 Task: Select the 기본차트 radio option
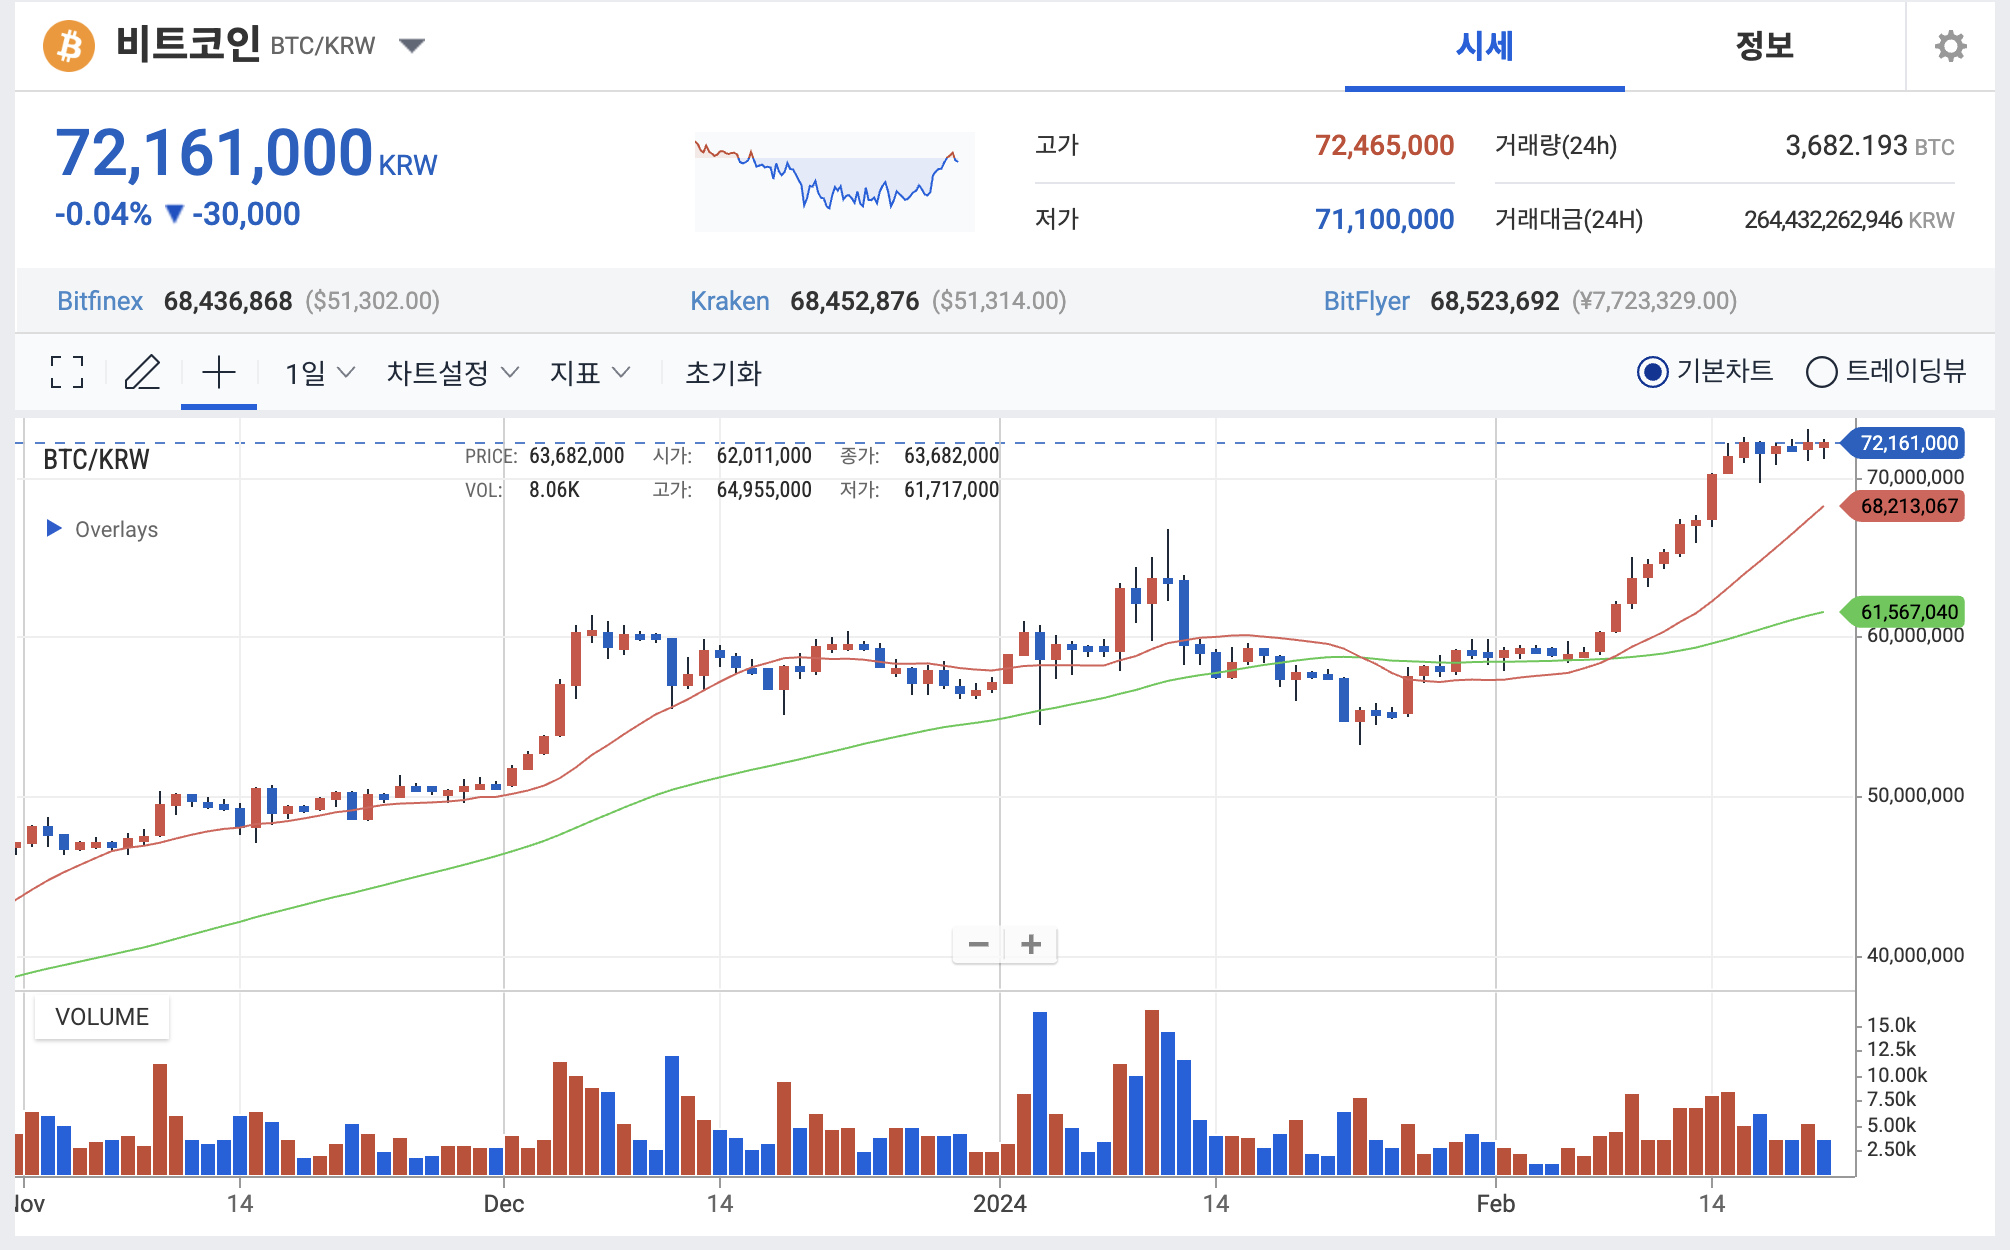click(1653, 372)
